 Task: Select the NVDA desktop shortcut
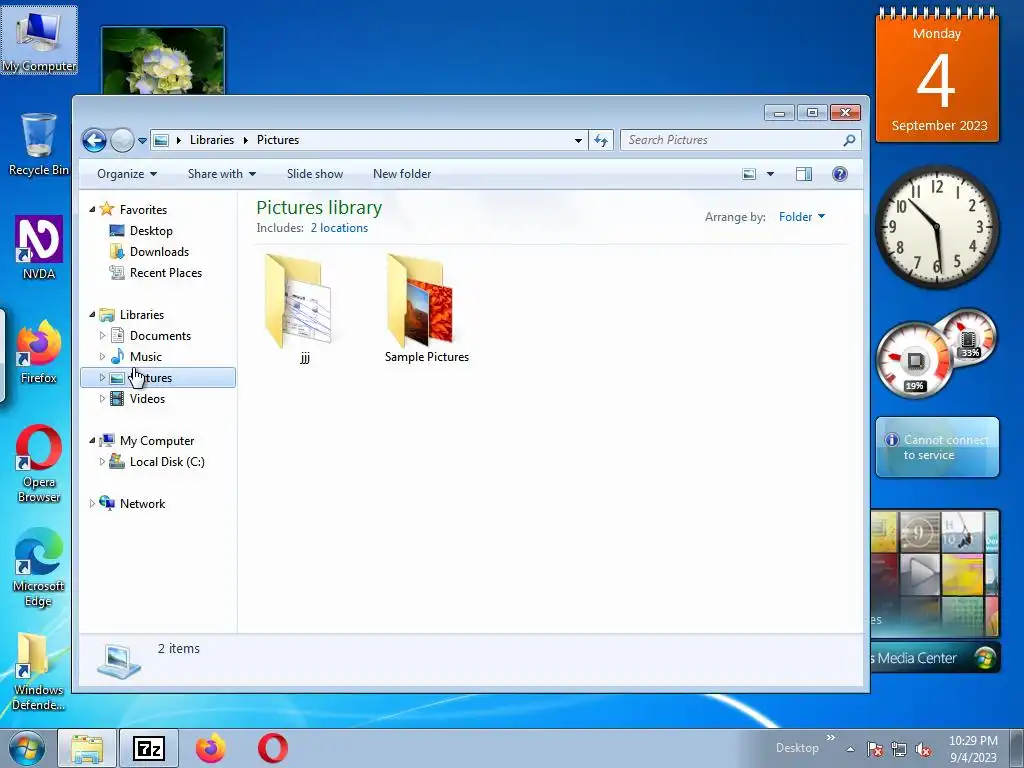point(39,248)
